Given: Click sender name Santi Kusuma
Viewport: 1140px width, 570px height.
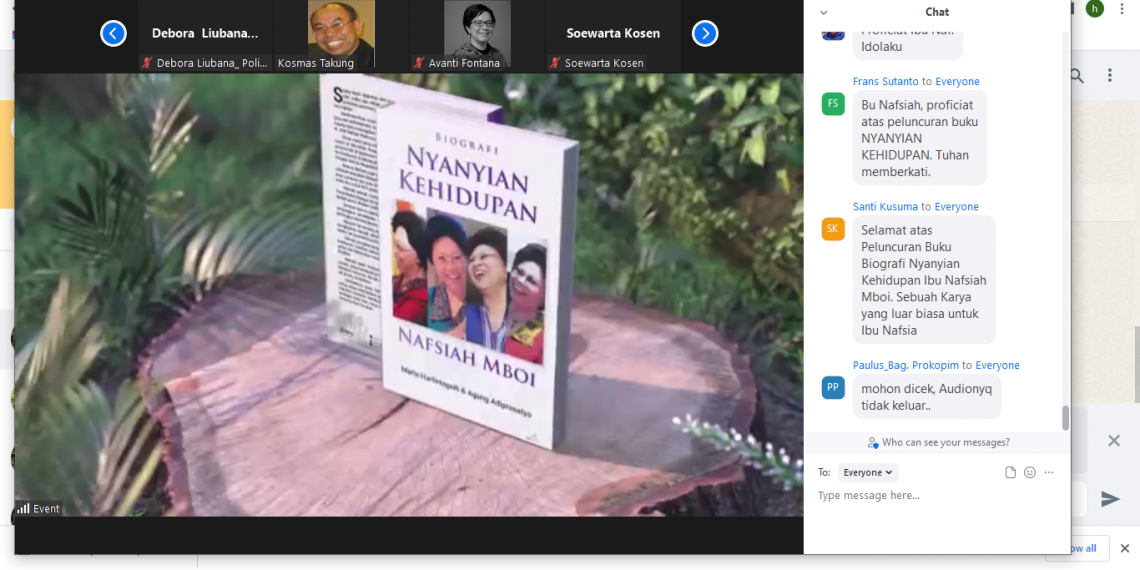Looking at the screenshot, I should point(886,206).
